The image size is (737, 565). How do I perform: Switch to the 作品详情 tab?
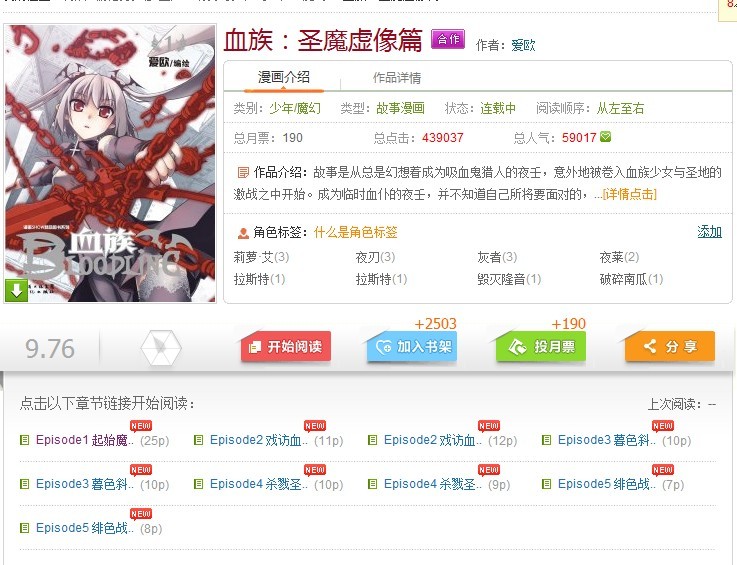coord(397,78)
